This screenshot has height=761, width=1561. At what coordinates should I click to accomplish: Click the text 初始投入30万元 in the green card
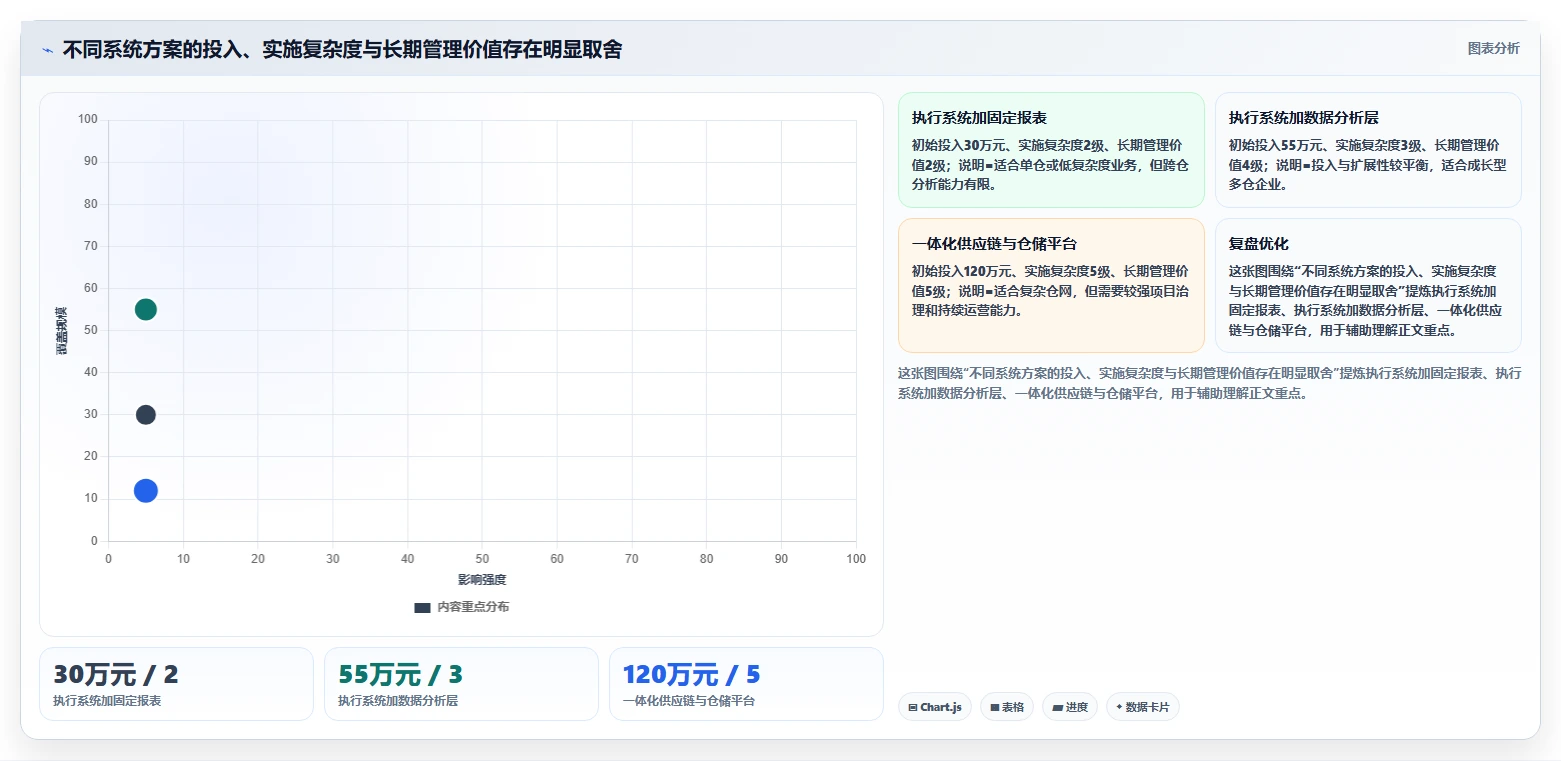coord(959,145)
